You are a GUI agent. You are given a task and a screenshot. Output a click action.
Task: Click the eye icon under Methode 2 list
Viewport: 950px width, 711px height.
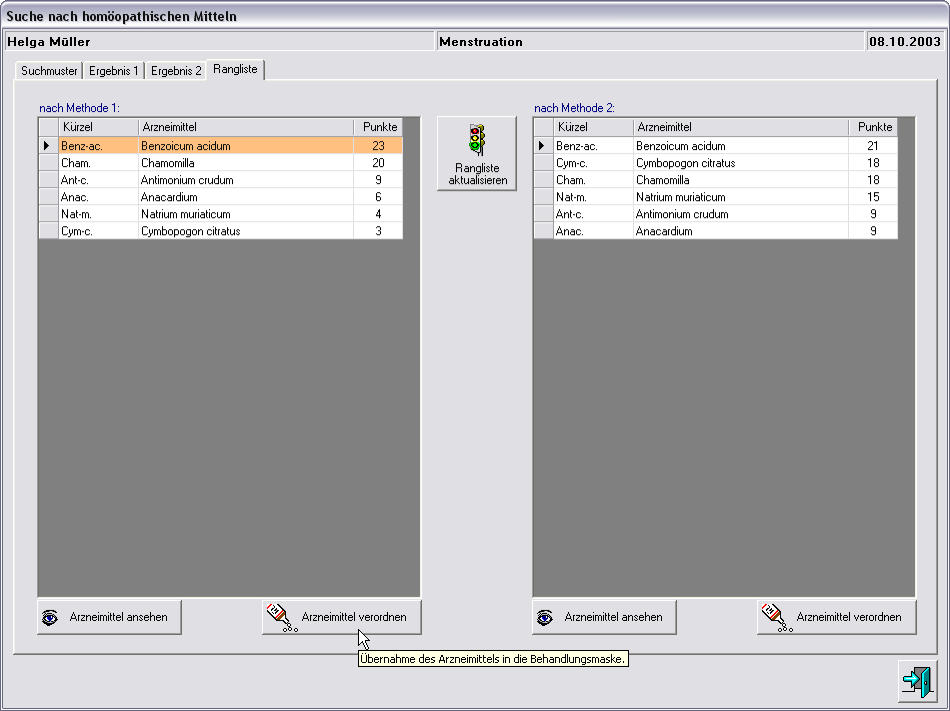coord(545,618)
